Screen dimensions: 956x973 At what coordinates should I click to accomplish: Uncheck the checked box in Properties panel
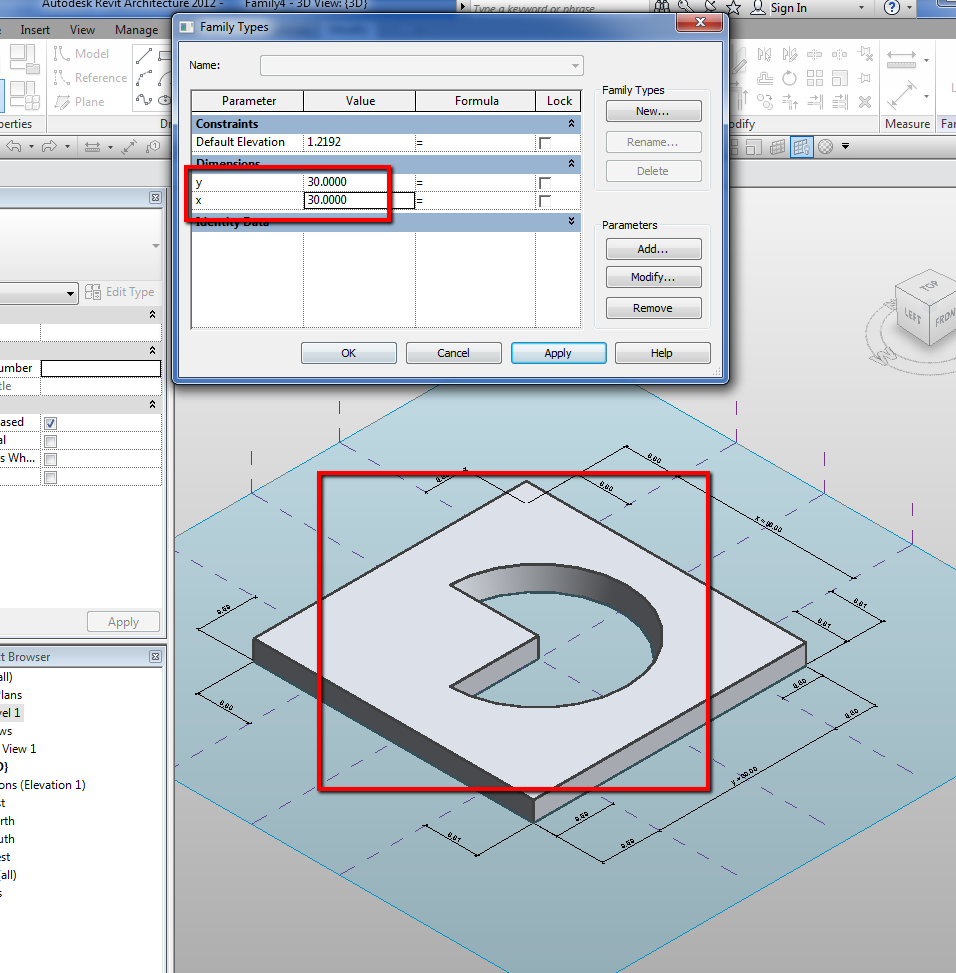[x=50, y=423]
